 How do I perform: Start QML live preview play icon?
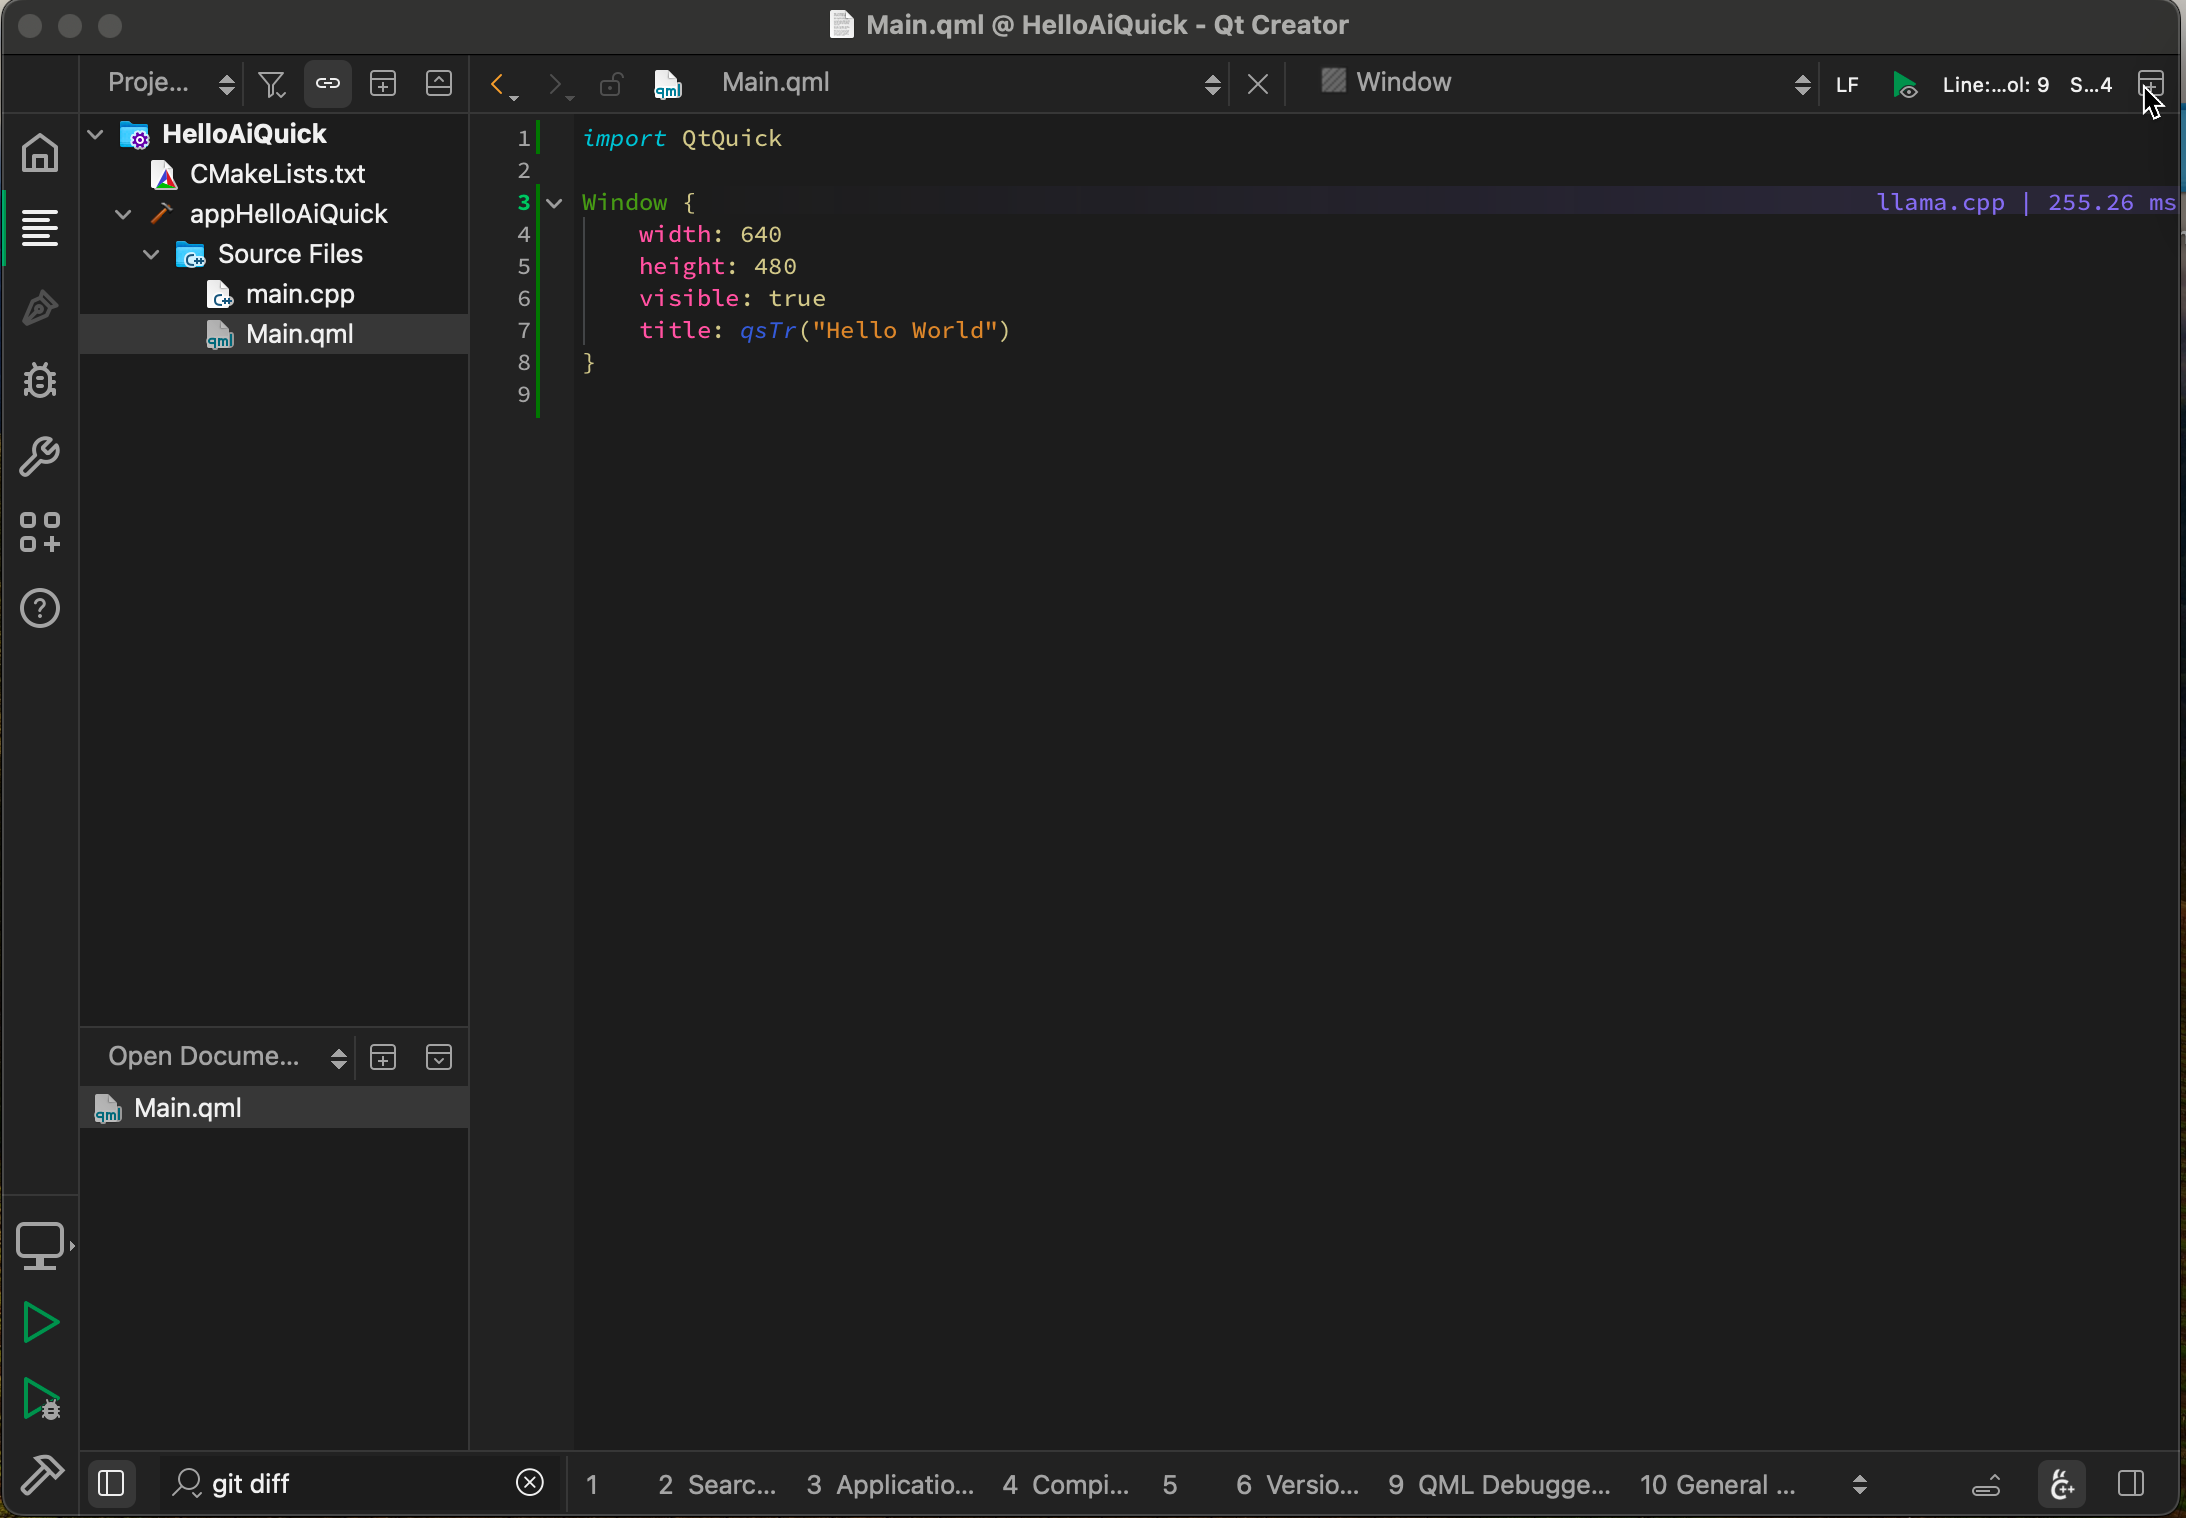coord(1906,85)
